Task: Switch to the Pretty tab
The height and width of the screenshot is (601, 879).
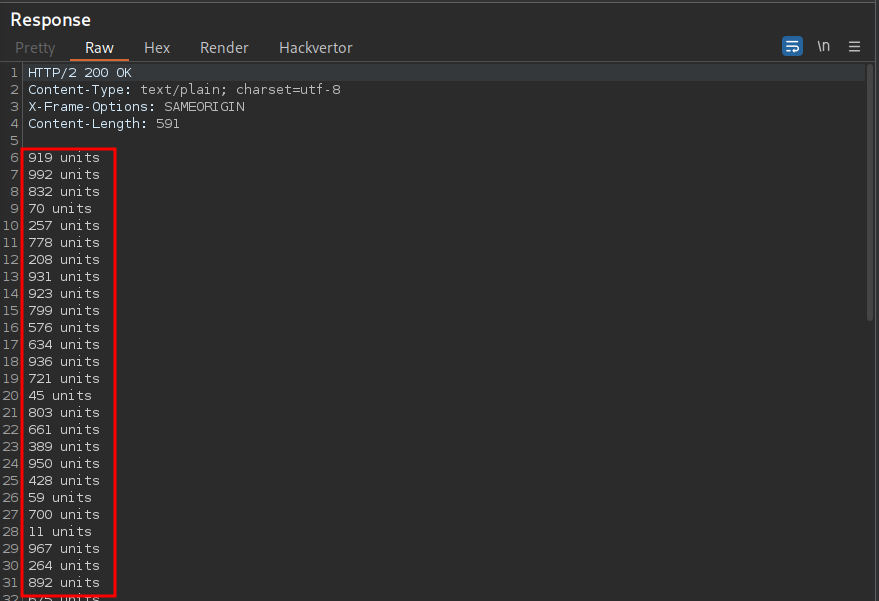Action: (35, 48)
